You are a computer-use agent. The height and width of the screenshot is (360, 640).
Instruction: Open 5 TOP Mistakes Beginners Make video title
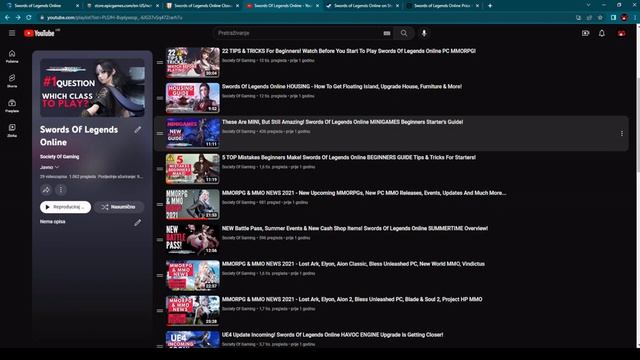point(349,158)
